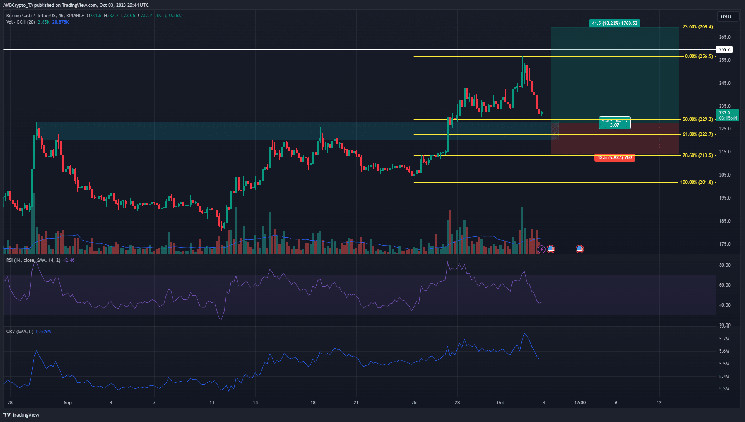Click the topmost yellow Fibonacci extension label
Viewport: 745px width, 422px height.
pos(697,27)
